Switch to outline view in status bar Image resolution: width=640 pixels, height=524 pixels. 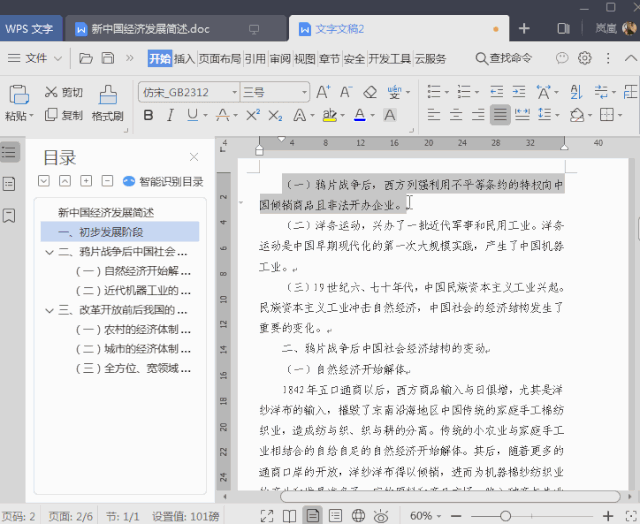click(x=336, y=516)
